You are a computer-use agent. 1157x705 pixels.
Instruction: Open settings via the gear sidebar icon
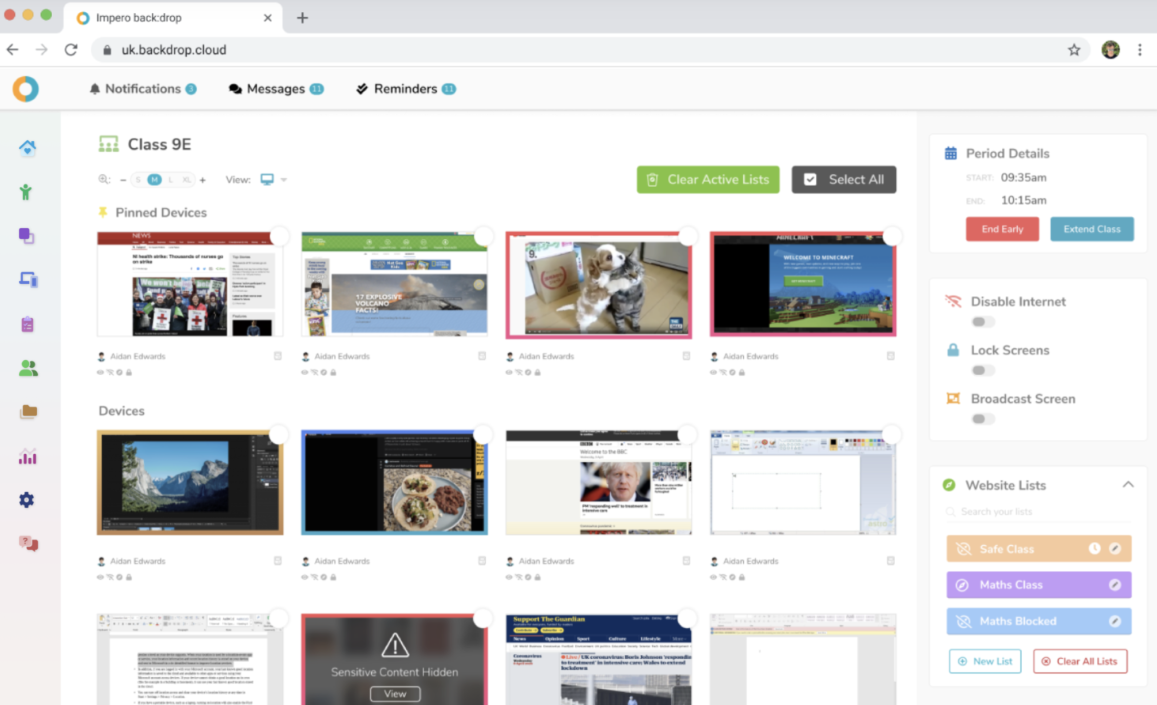(x=27, y=498)
